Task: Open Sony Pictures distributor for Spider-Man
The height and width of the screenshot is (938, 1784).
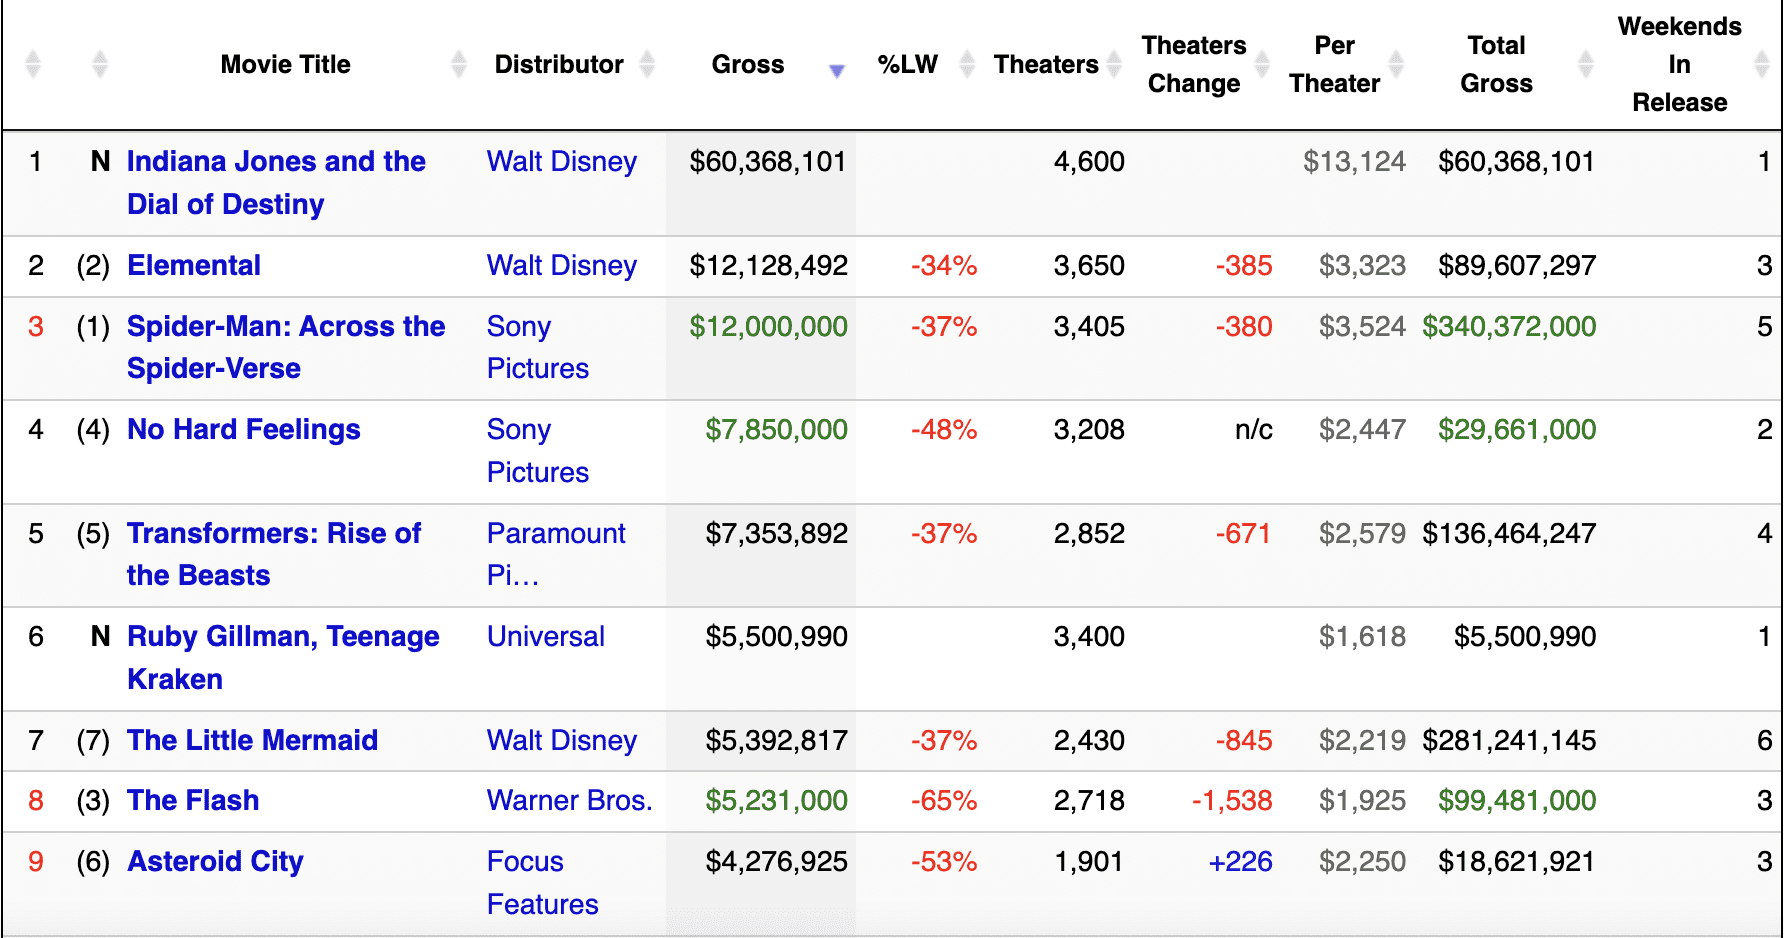Action: pos(538,347)
